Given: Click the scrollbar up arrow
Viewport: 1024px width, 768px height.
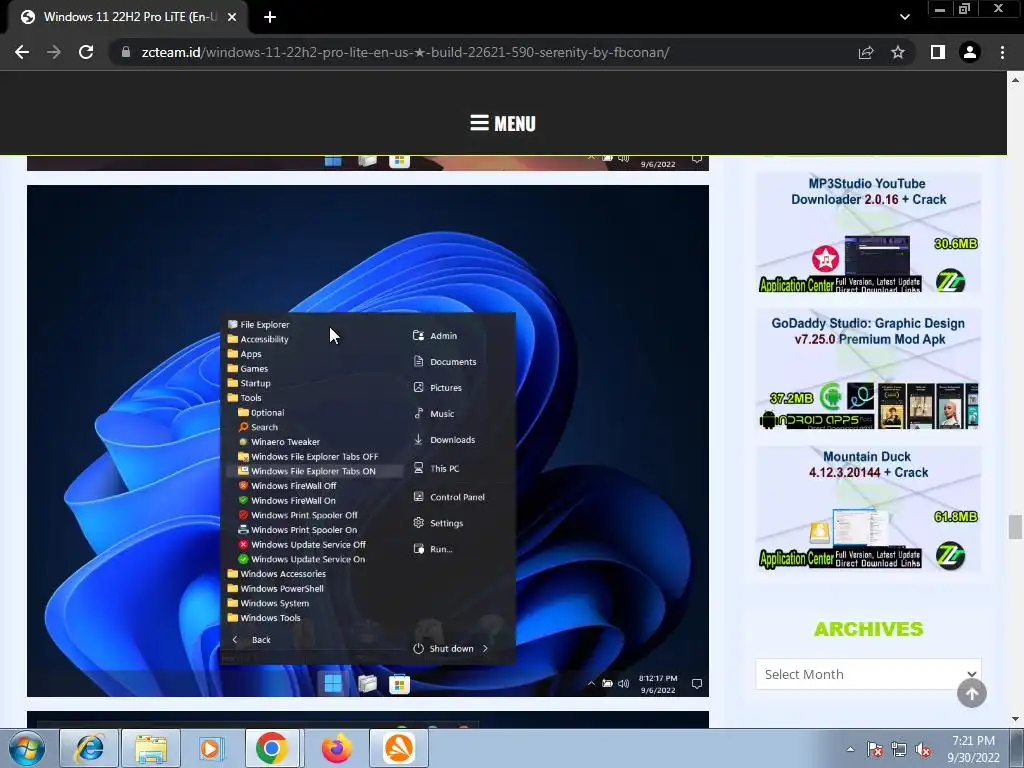Looking at the screenshot, I should (1015, 80).
